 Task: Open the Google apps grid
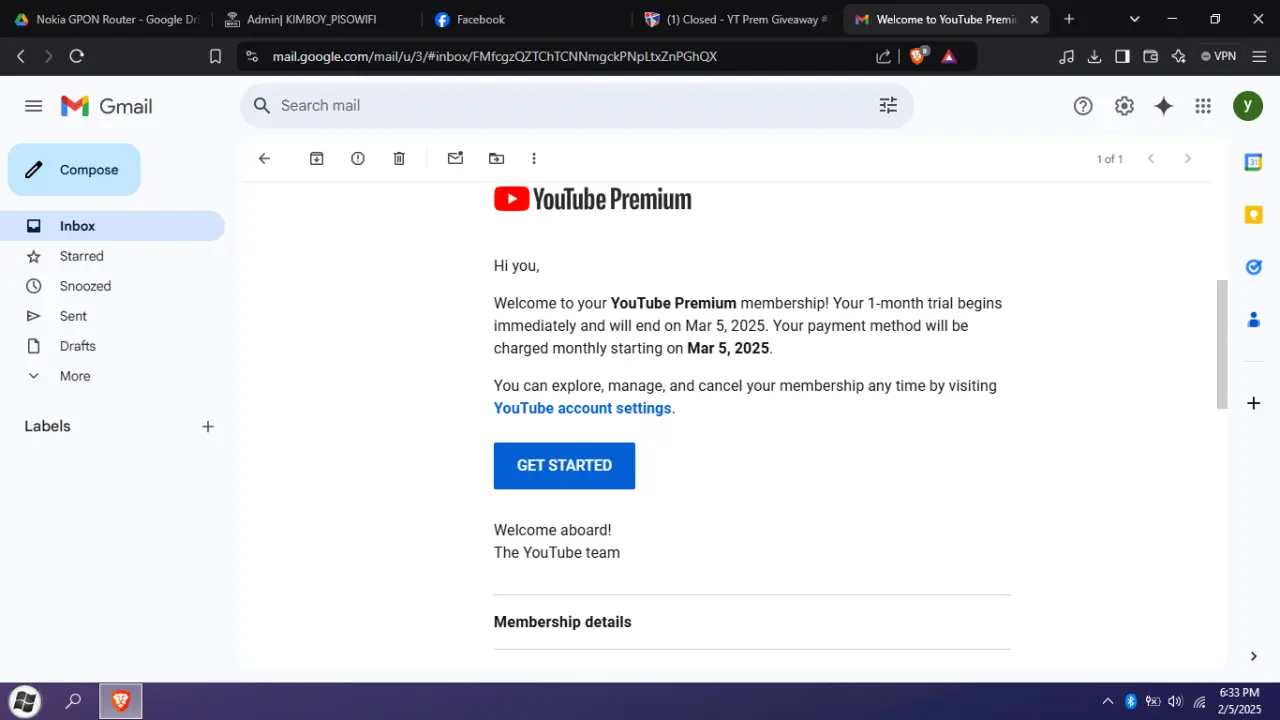(x=1203, y=106)
